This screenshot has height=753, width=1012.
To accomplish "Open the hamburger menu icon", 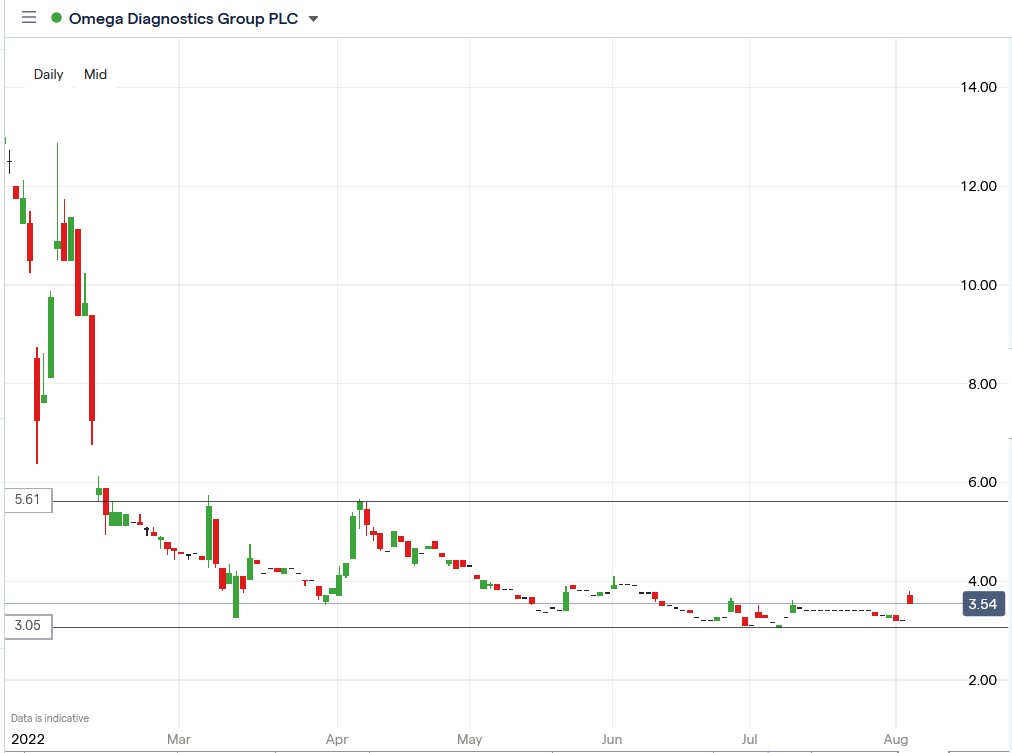I will tap(28, 17).
